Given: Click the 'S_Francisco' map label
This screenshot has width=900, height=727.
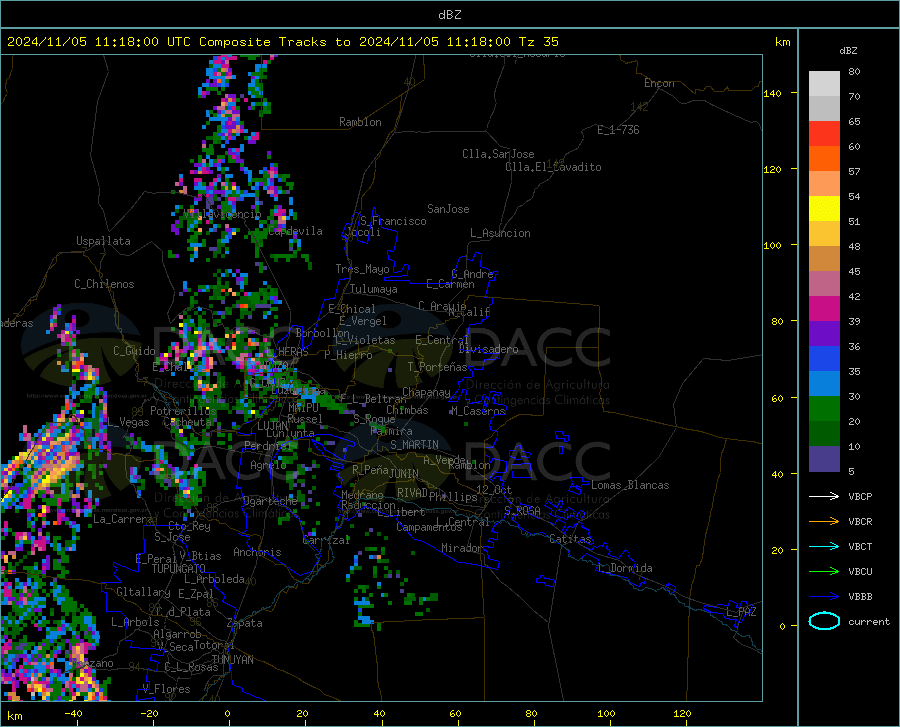Looking at the screenshot, I should tap(393, 221).
